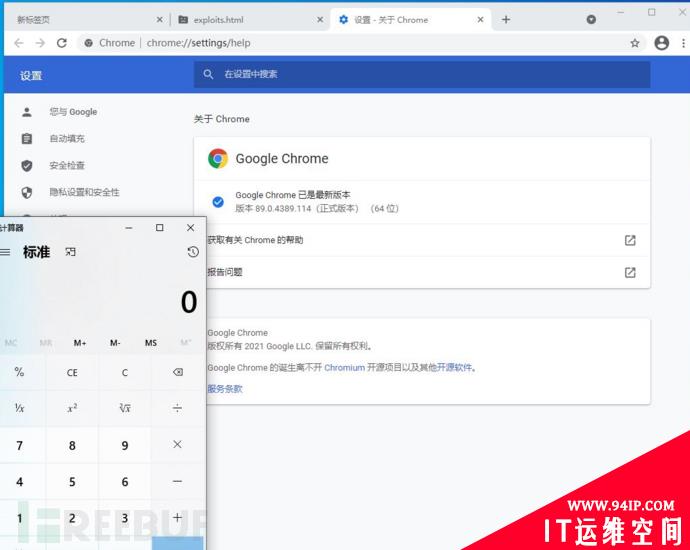Open the Chrome profile avatar icon
Image resolution: width=690 pixels, height=550 pixels.
coord(661,43)
